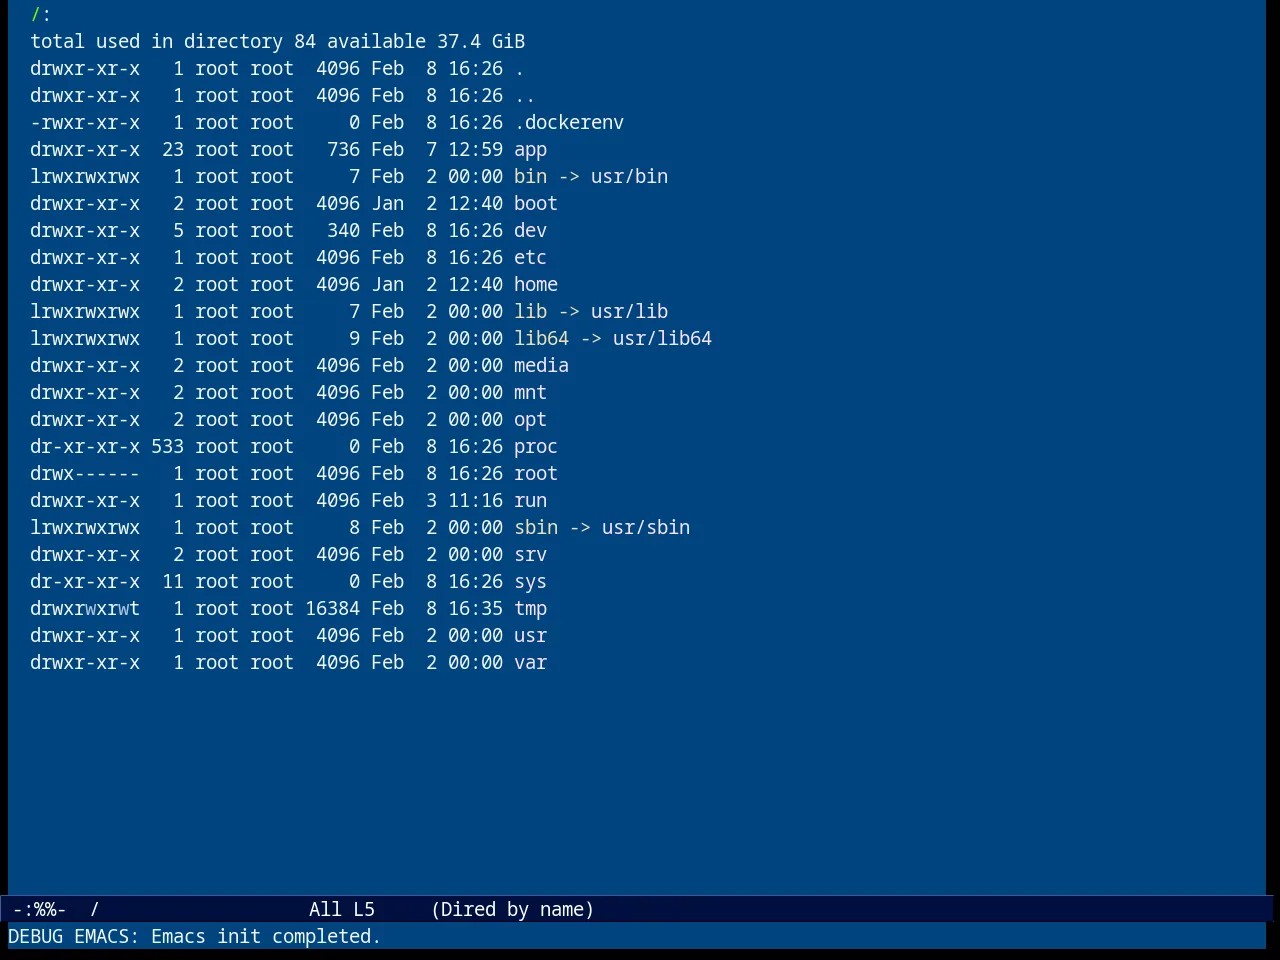Open the usr directory
This screenshot has height=960, width=1280.
[x=530, y=636]
